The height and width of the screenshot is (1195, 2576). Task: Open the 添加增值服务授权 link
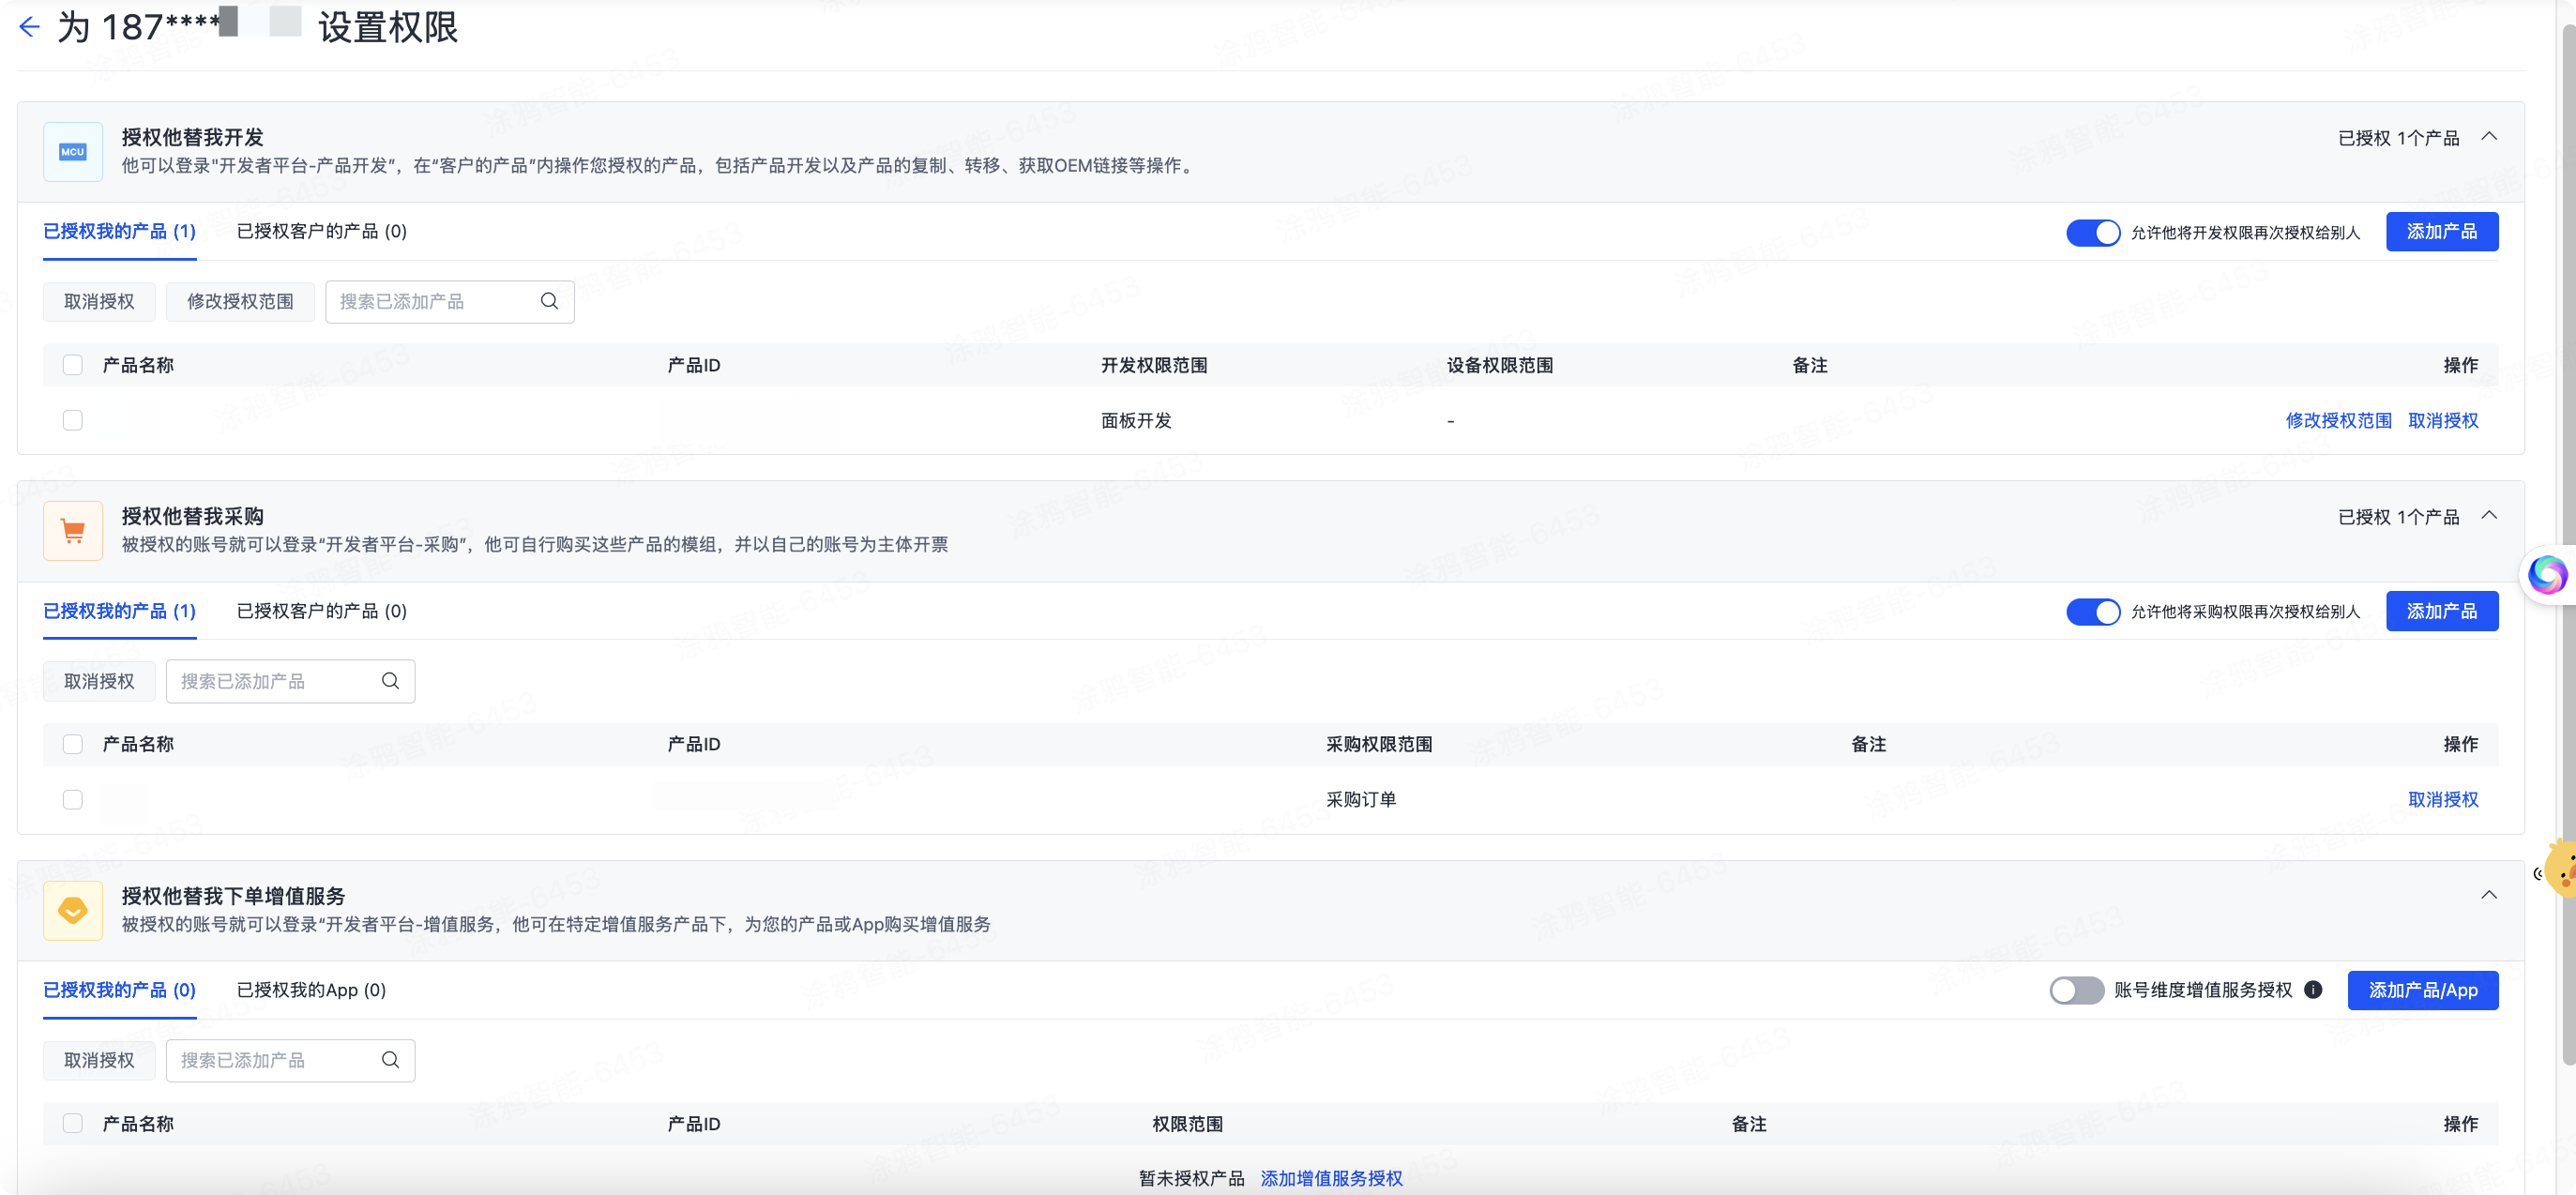tap(1331, 1178)
